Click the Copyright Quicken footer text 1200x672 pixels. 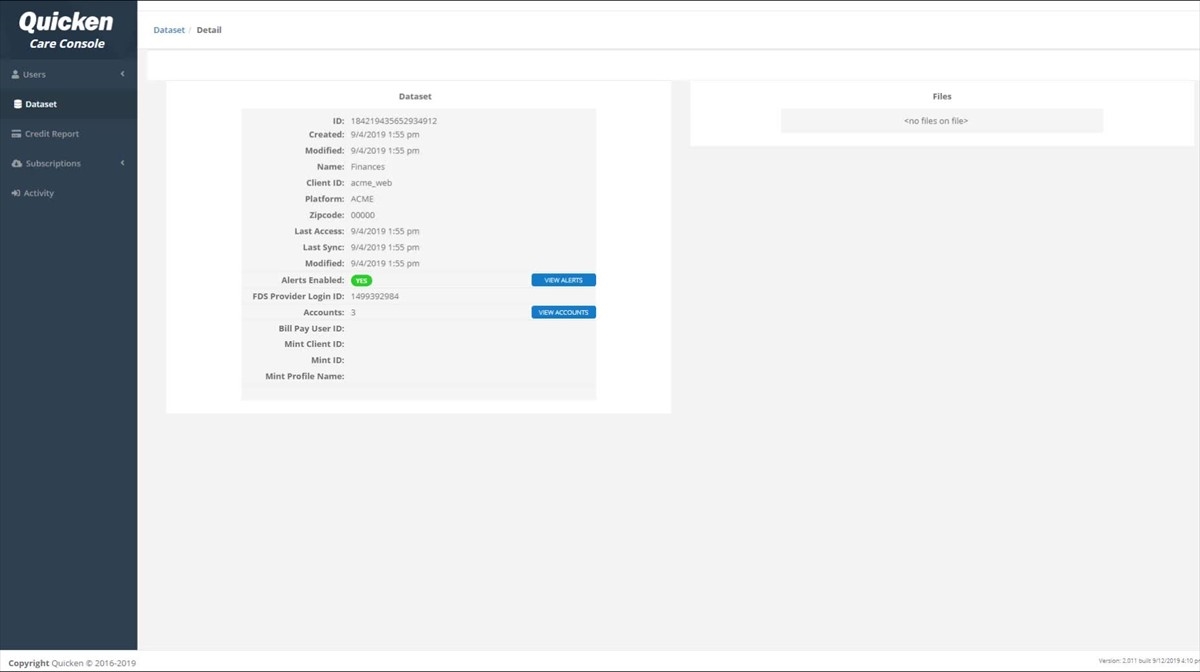tap(72, 663)
